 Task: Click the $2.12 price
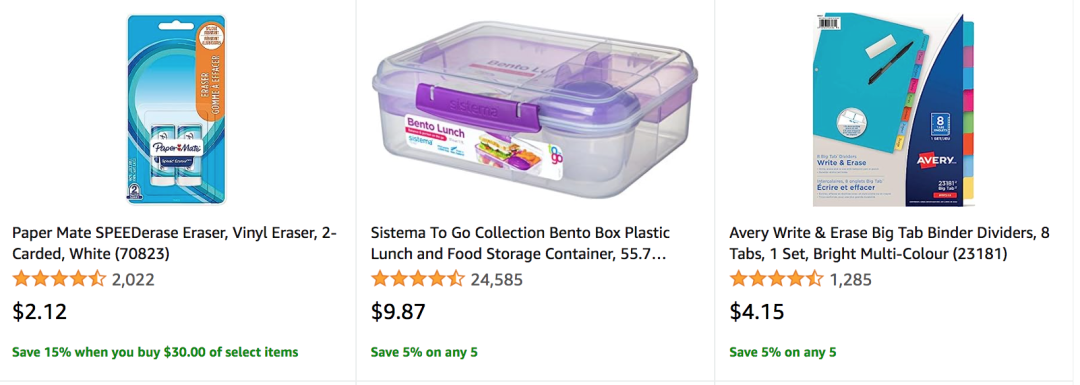pyautogui.click(x=40, y=312)
